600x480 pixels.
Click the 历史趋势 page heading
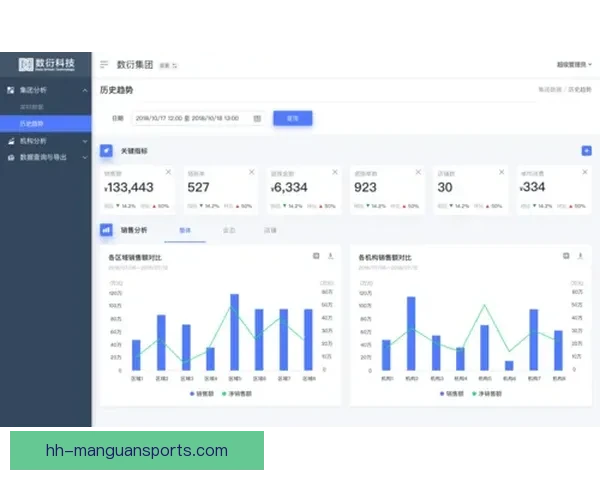click(x=116, y=90)
